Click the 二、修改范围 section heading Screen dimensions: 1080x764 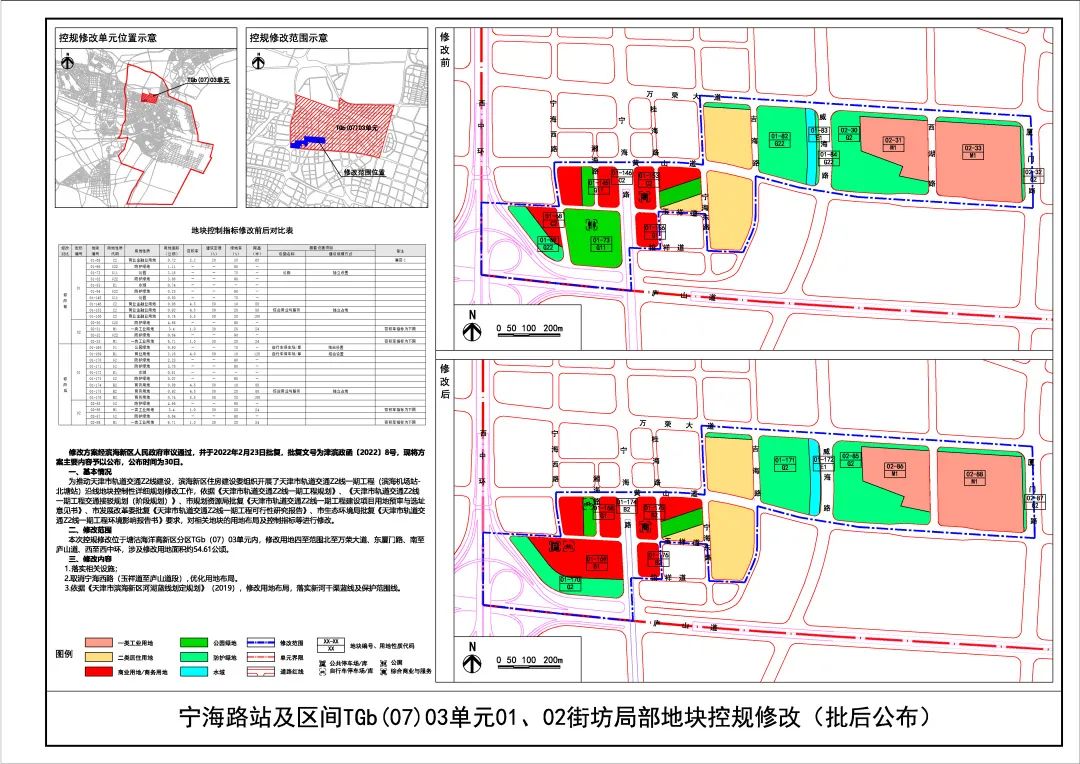pyautogui.click(x=90, y=530)
